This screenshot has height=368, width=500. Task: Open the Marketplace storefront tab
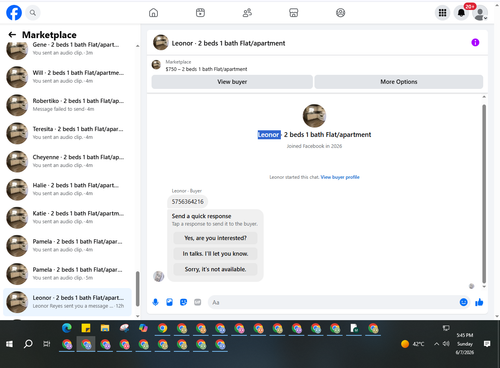(294, 13)
